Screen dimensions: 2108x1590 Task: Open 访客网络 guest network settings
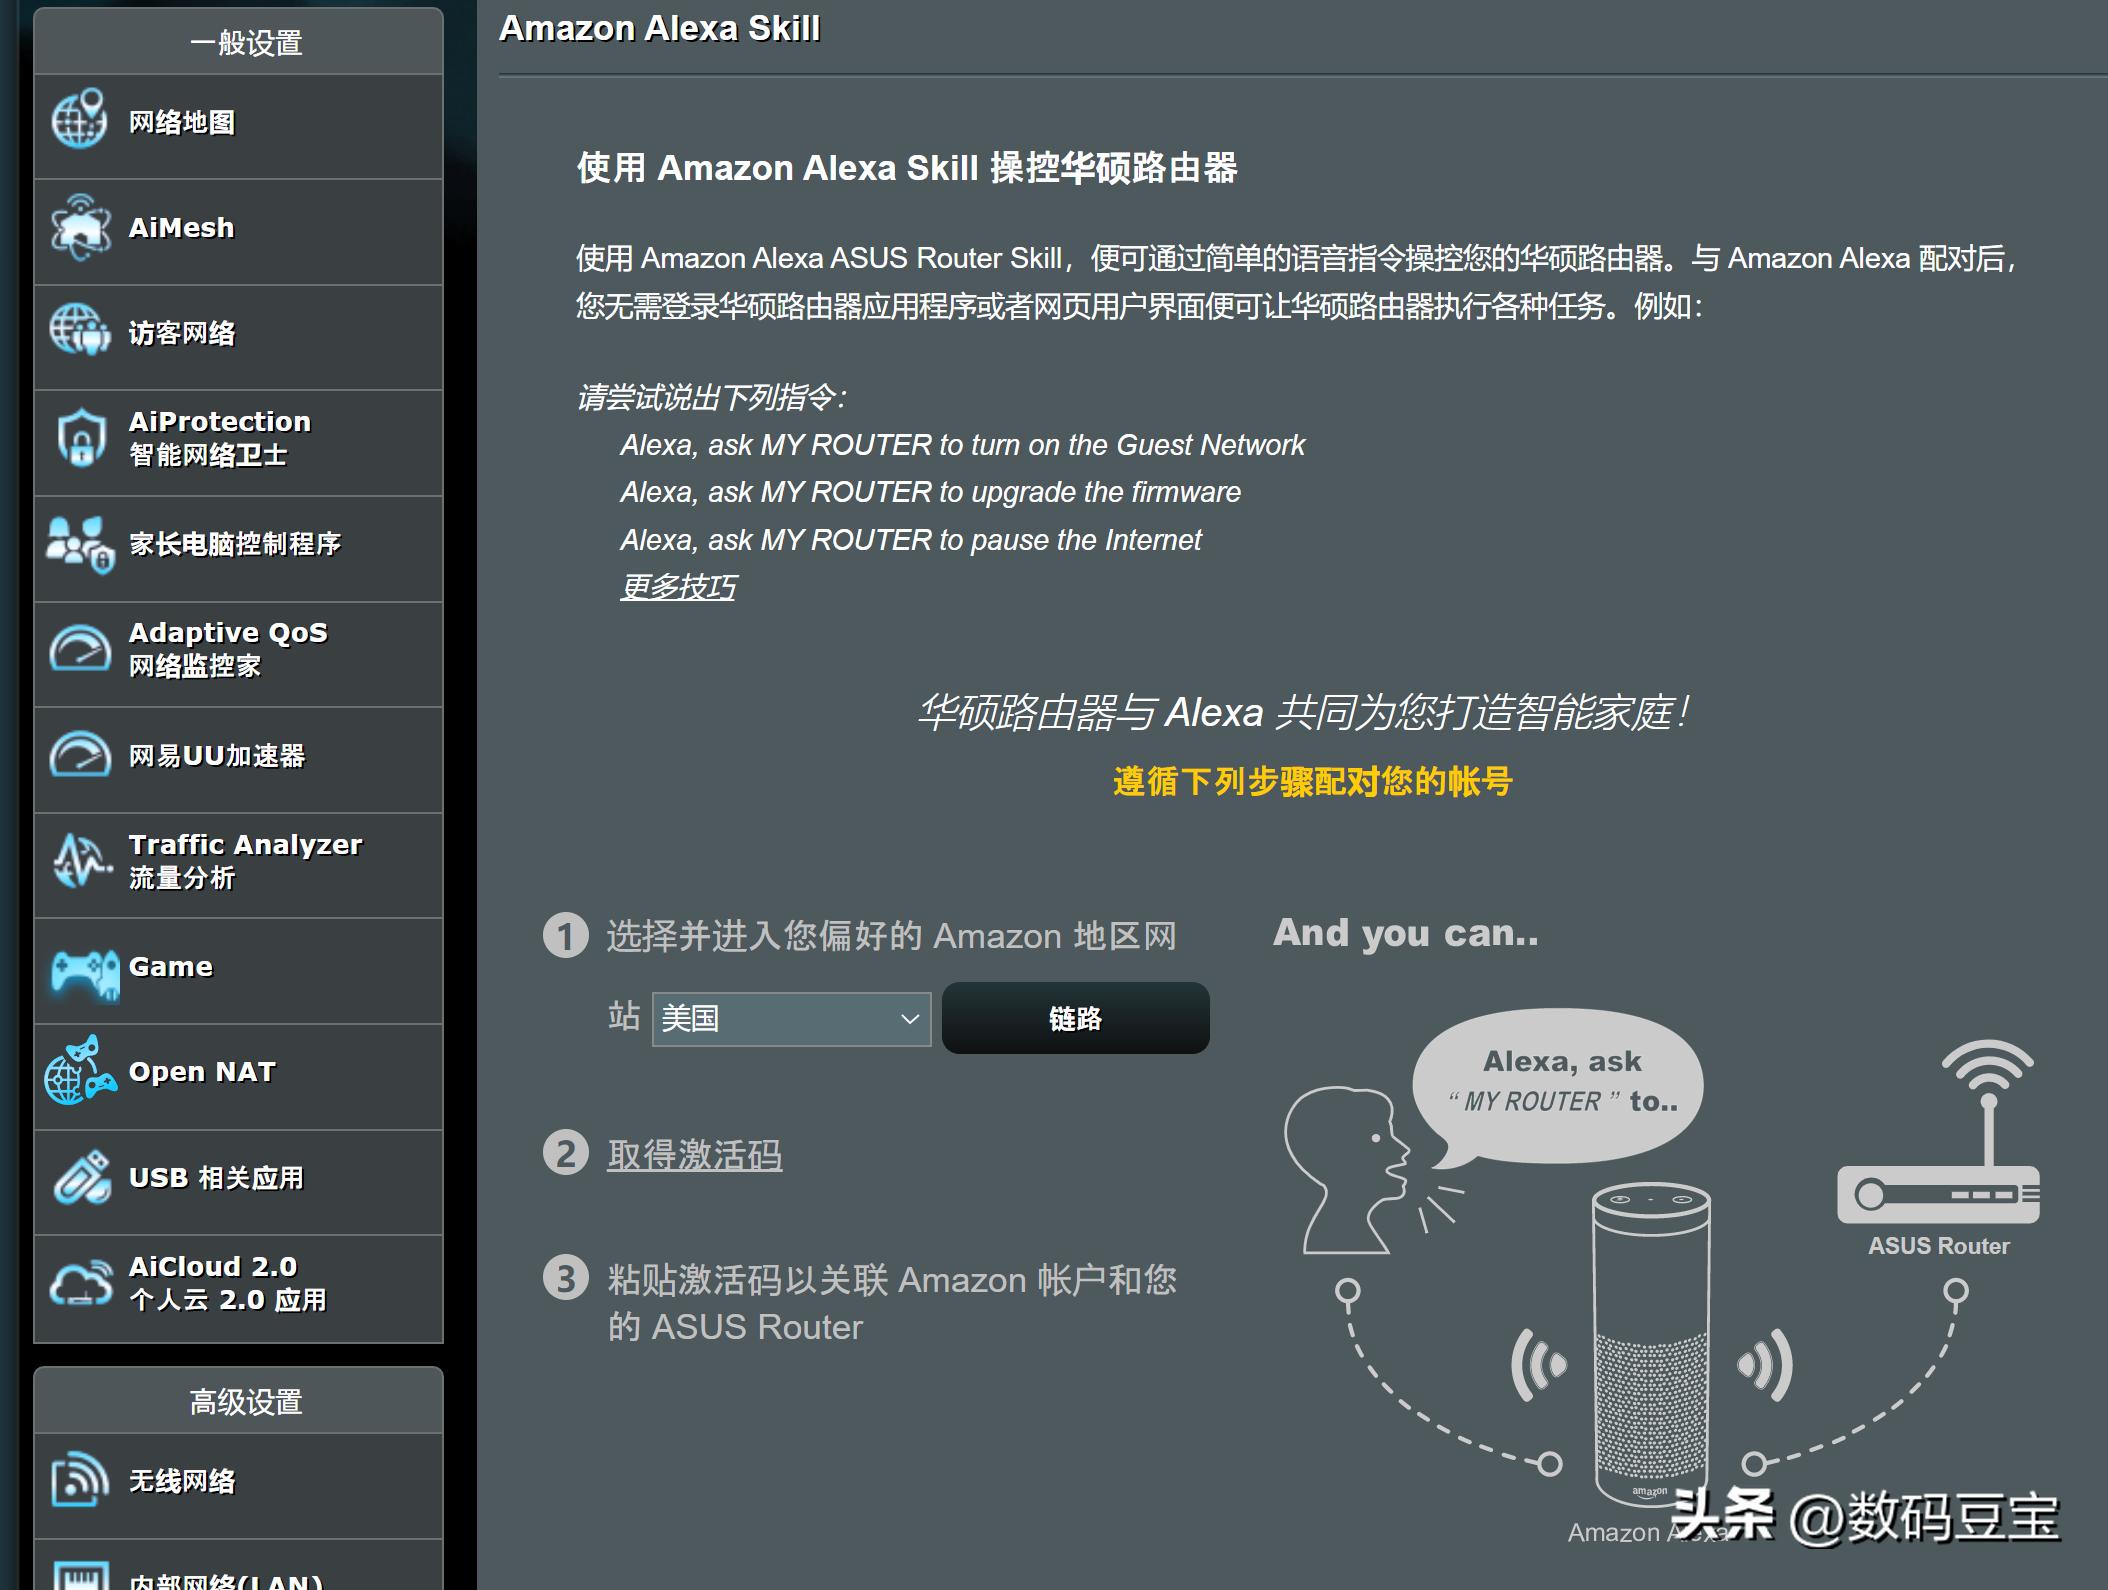182,334
